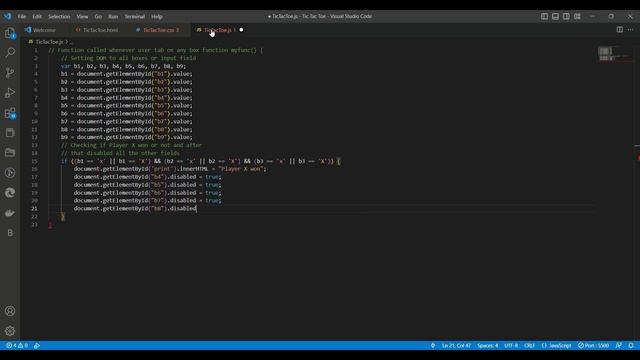This screenshot has width=640, height=360.
Task: Click the errors and warnings indicator
Action: point(17,345)
